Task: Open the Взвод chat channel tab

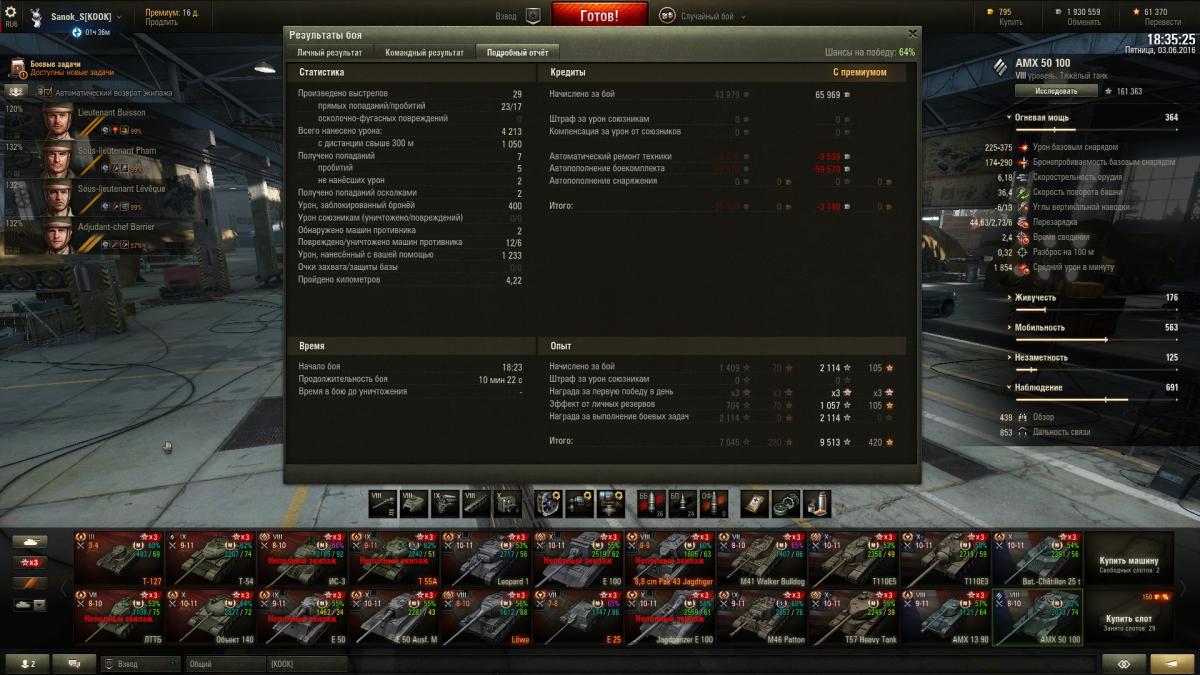Action: pyautogui.click(x=140, y=663)
